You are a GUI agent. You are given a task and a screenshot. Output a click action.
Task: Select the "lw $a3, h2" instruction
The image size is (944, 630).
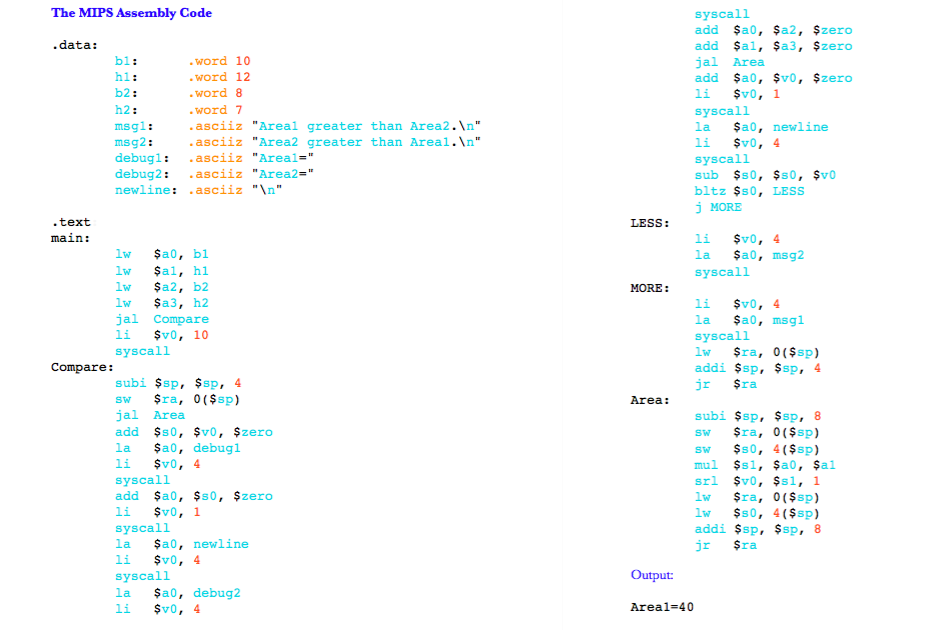[x=162, y=303]
